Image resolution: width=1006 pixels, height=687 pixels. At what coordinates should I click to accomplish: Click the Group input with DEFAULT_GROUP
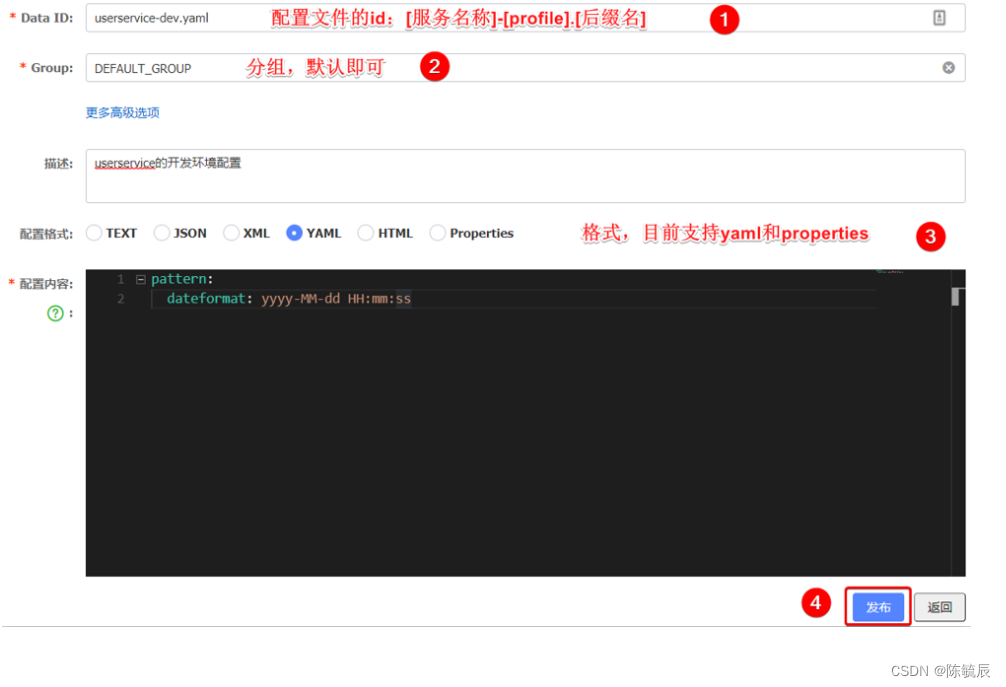pyautogui.click(x=525, y=68)
